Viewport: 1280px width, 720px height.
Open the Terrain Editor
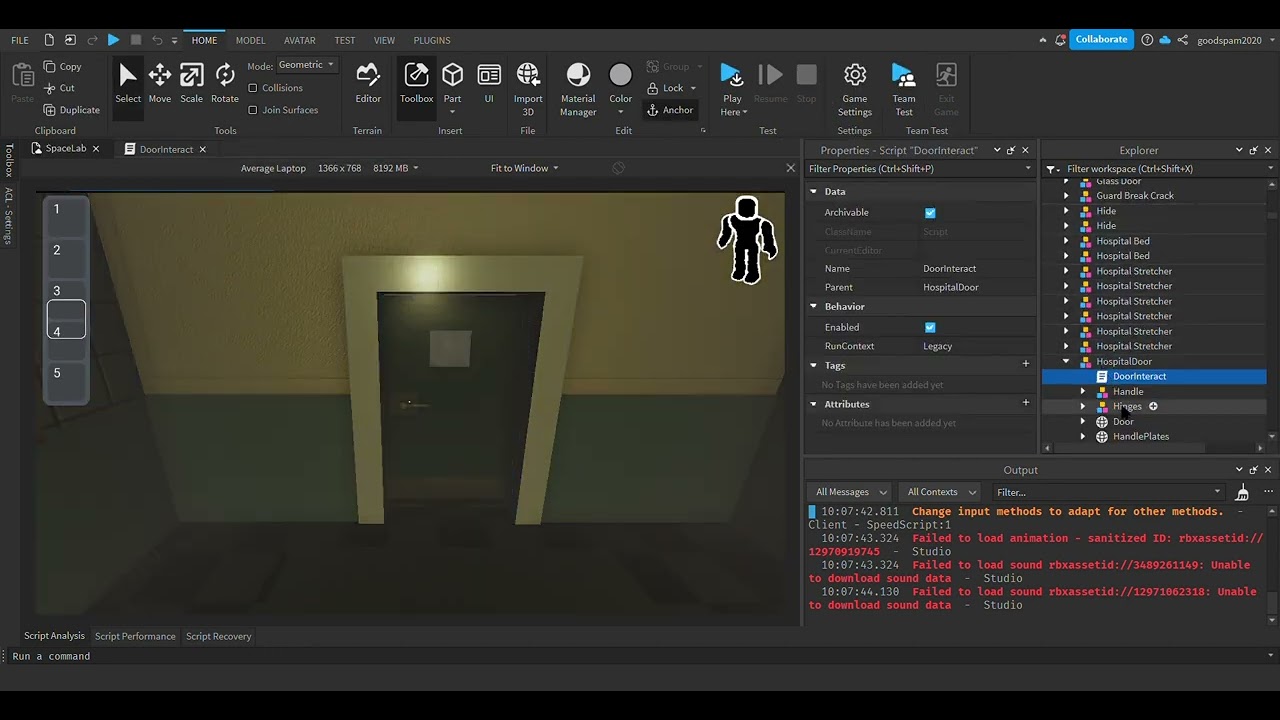(368, 83)
